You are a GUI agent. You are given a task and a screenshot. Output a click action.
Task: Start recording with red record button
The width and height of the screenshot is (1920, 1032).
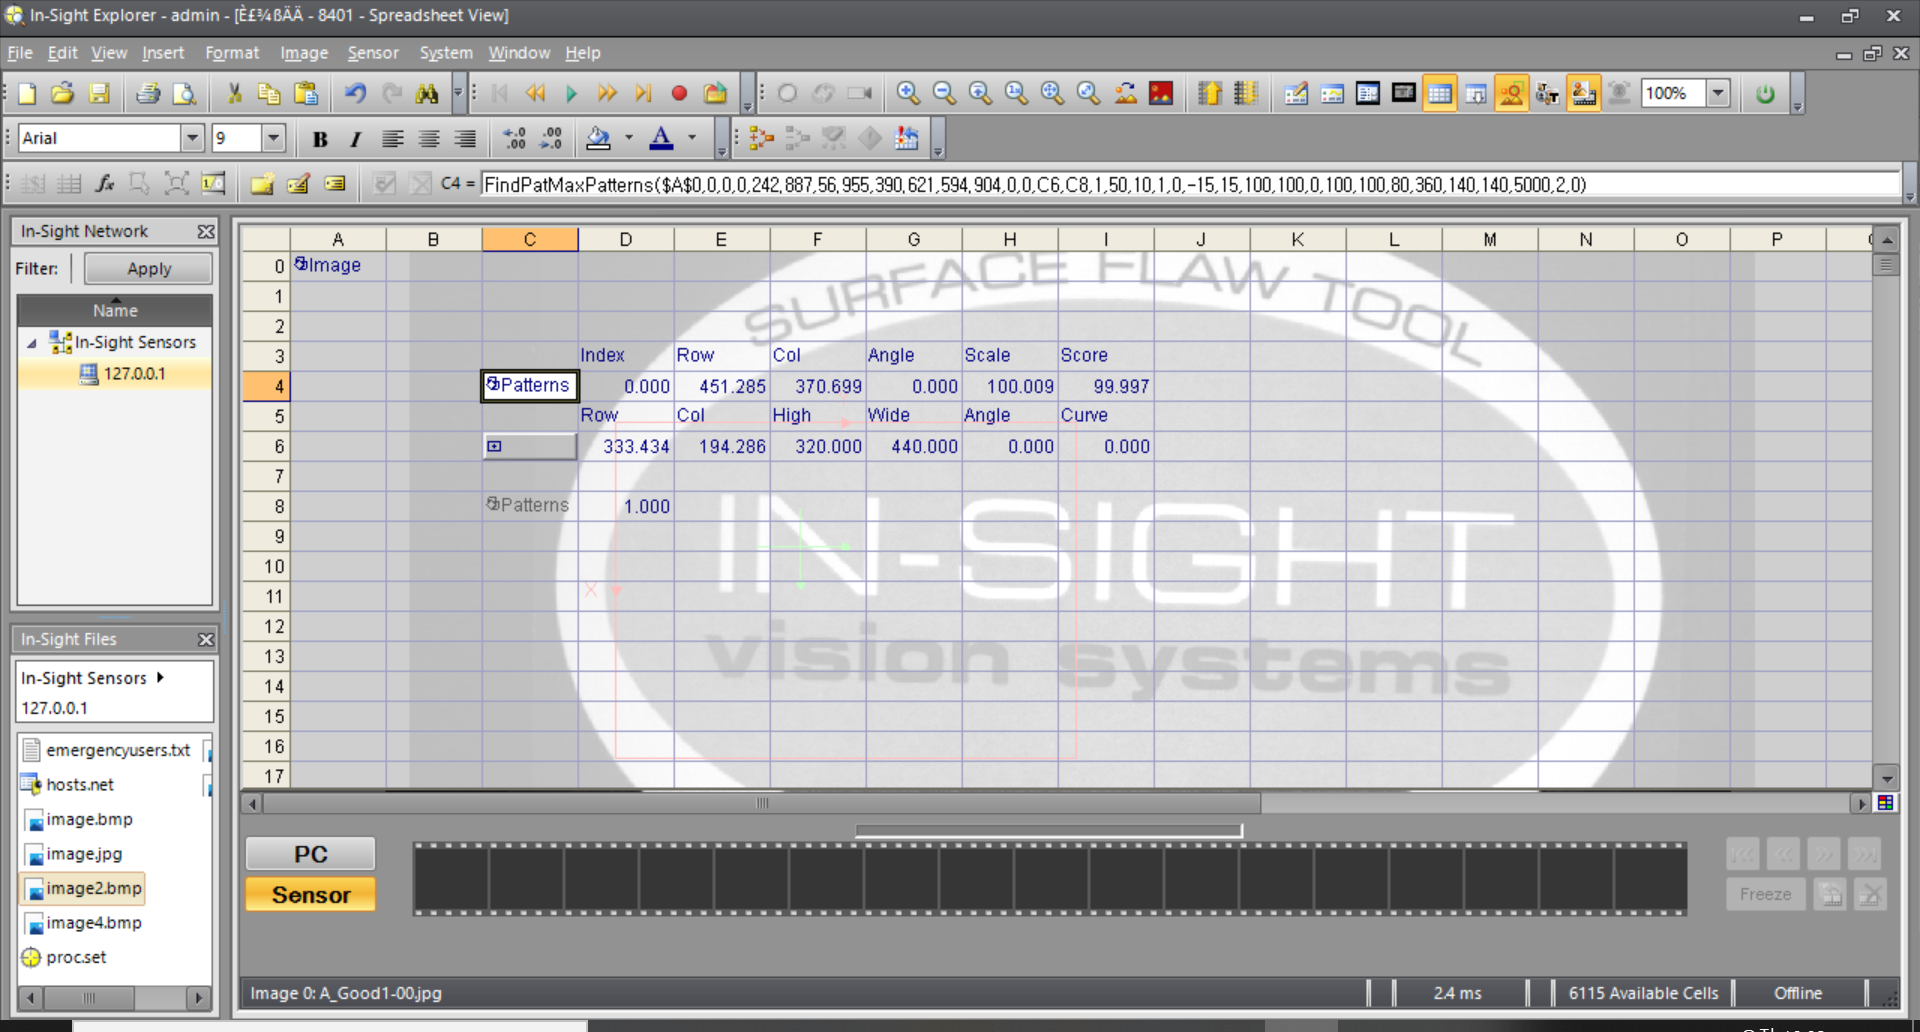pos(679,94)
